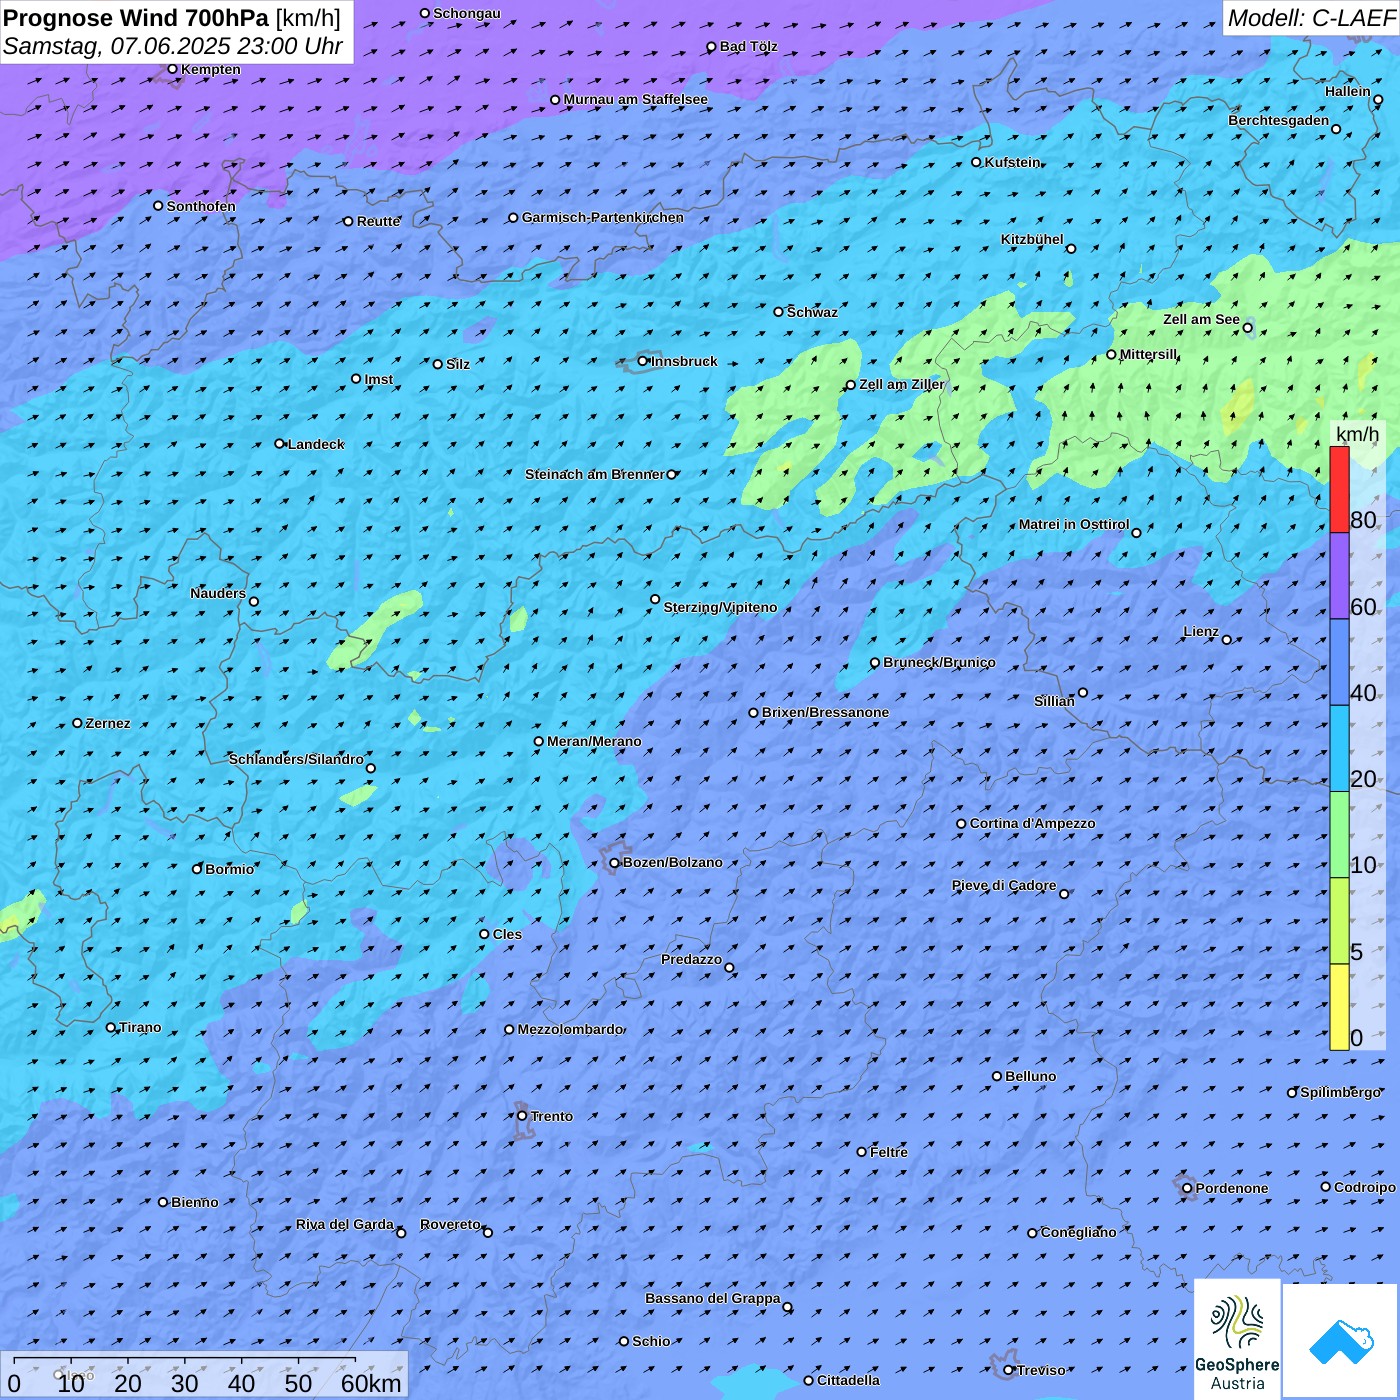Image resolution: width=1400 pixels, height=1400 pixels.
Task: Click the Landeck city label
Action: click(x=316, y=444)
